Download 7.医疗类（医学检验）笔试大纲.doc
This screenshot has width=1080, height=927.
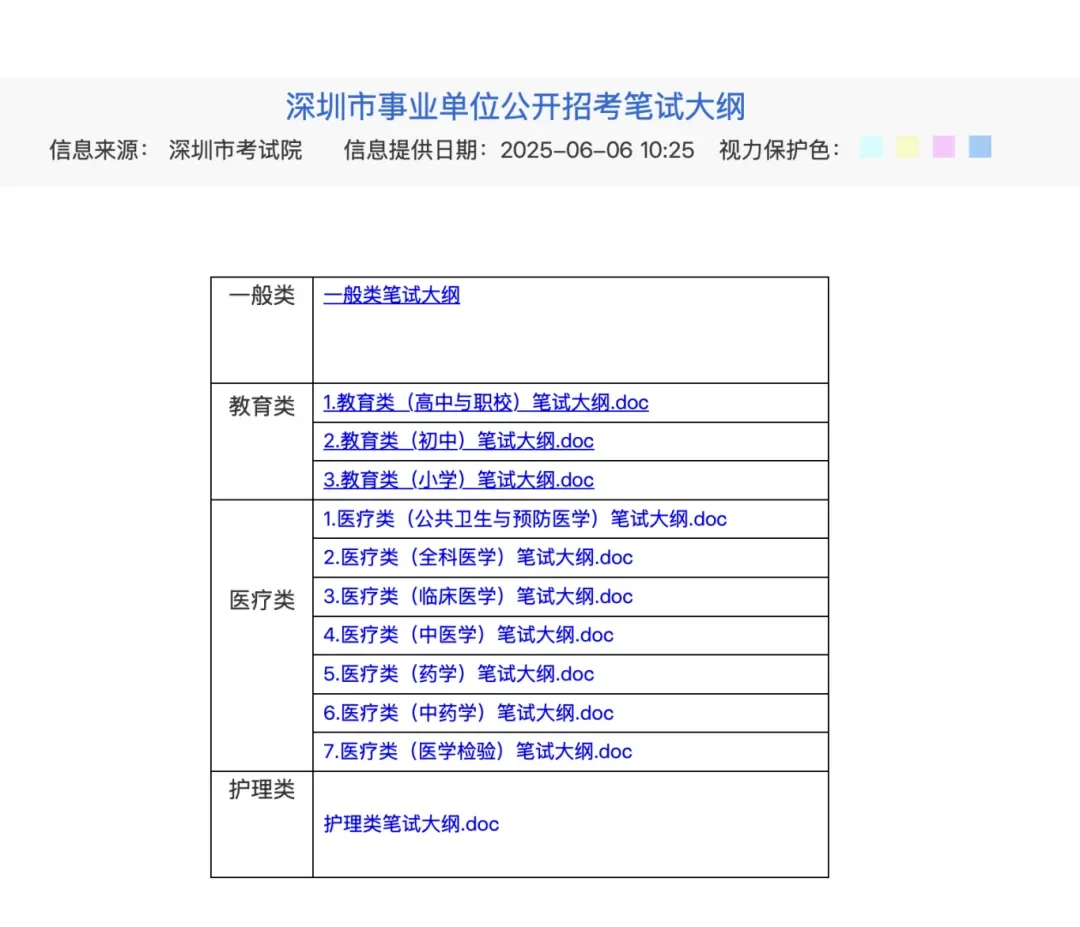(x=477, y=751)
